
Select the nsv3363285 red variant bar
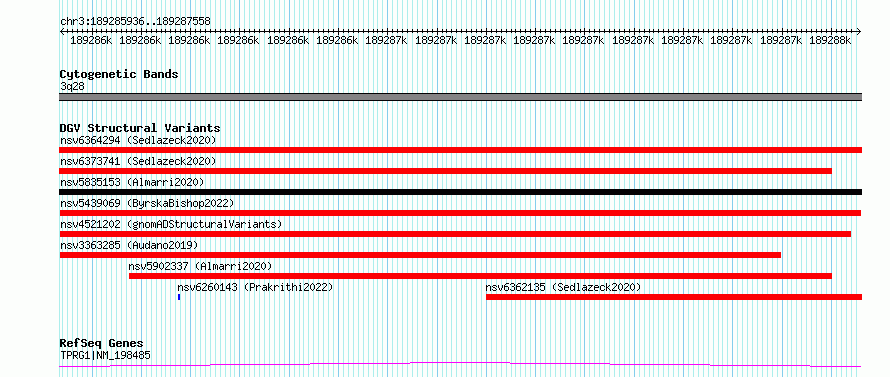tap(420, 255)
